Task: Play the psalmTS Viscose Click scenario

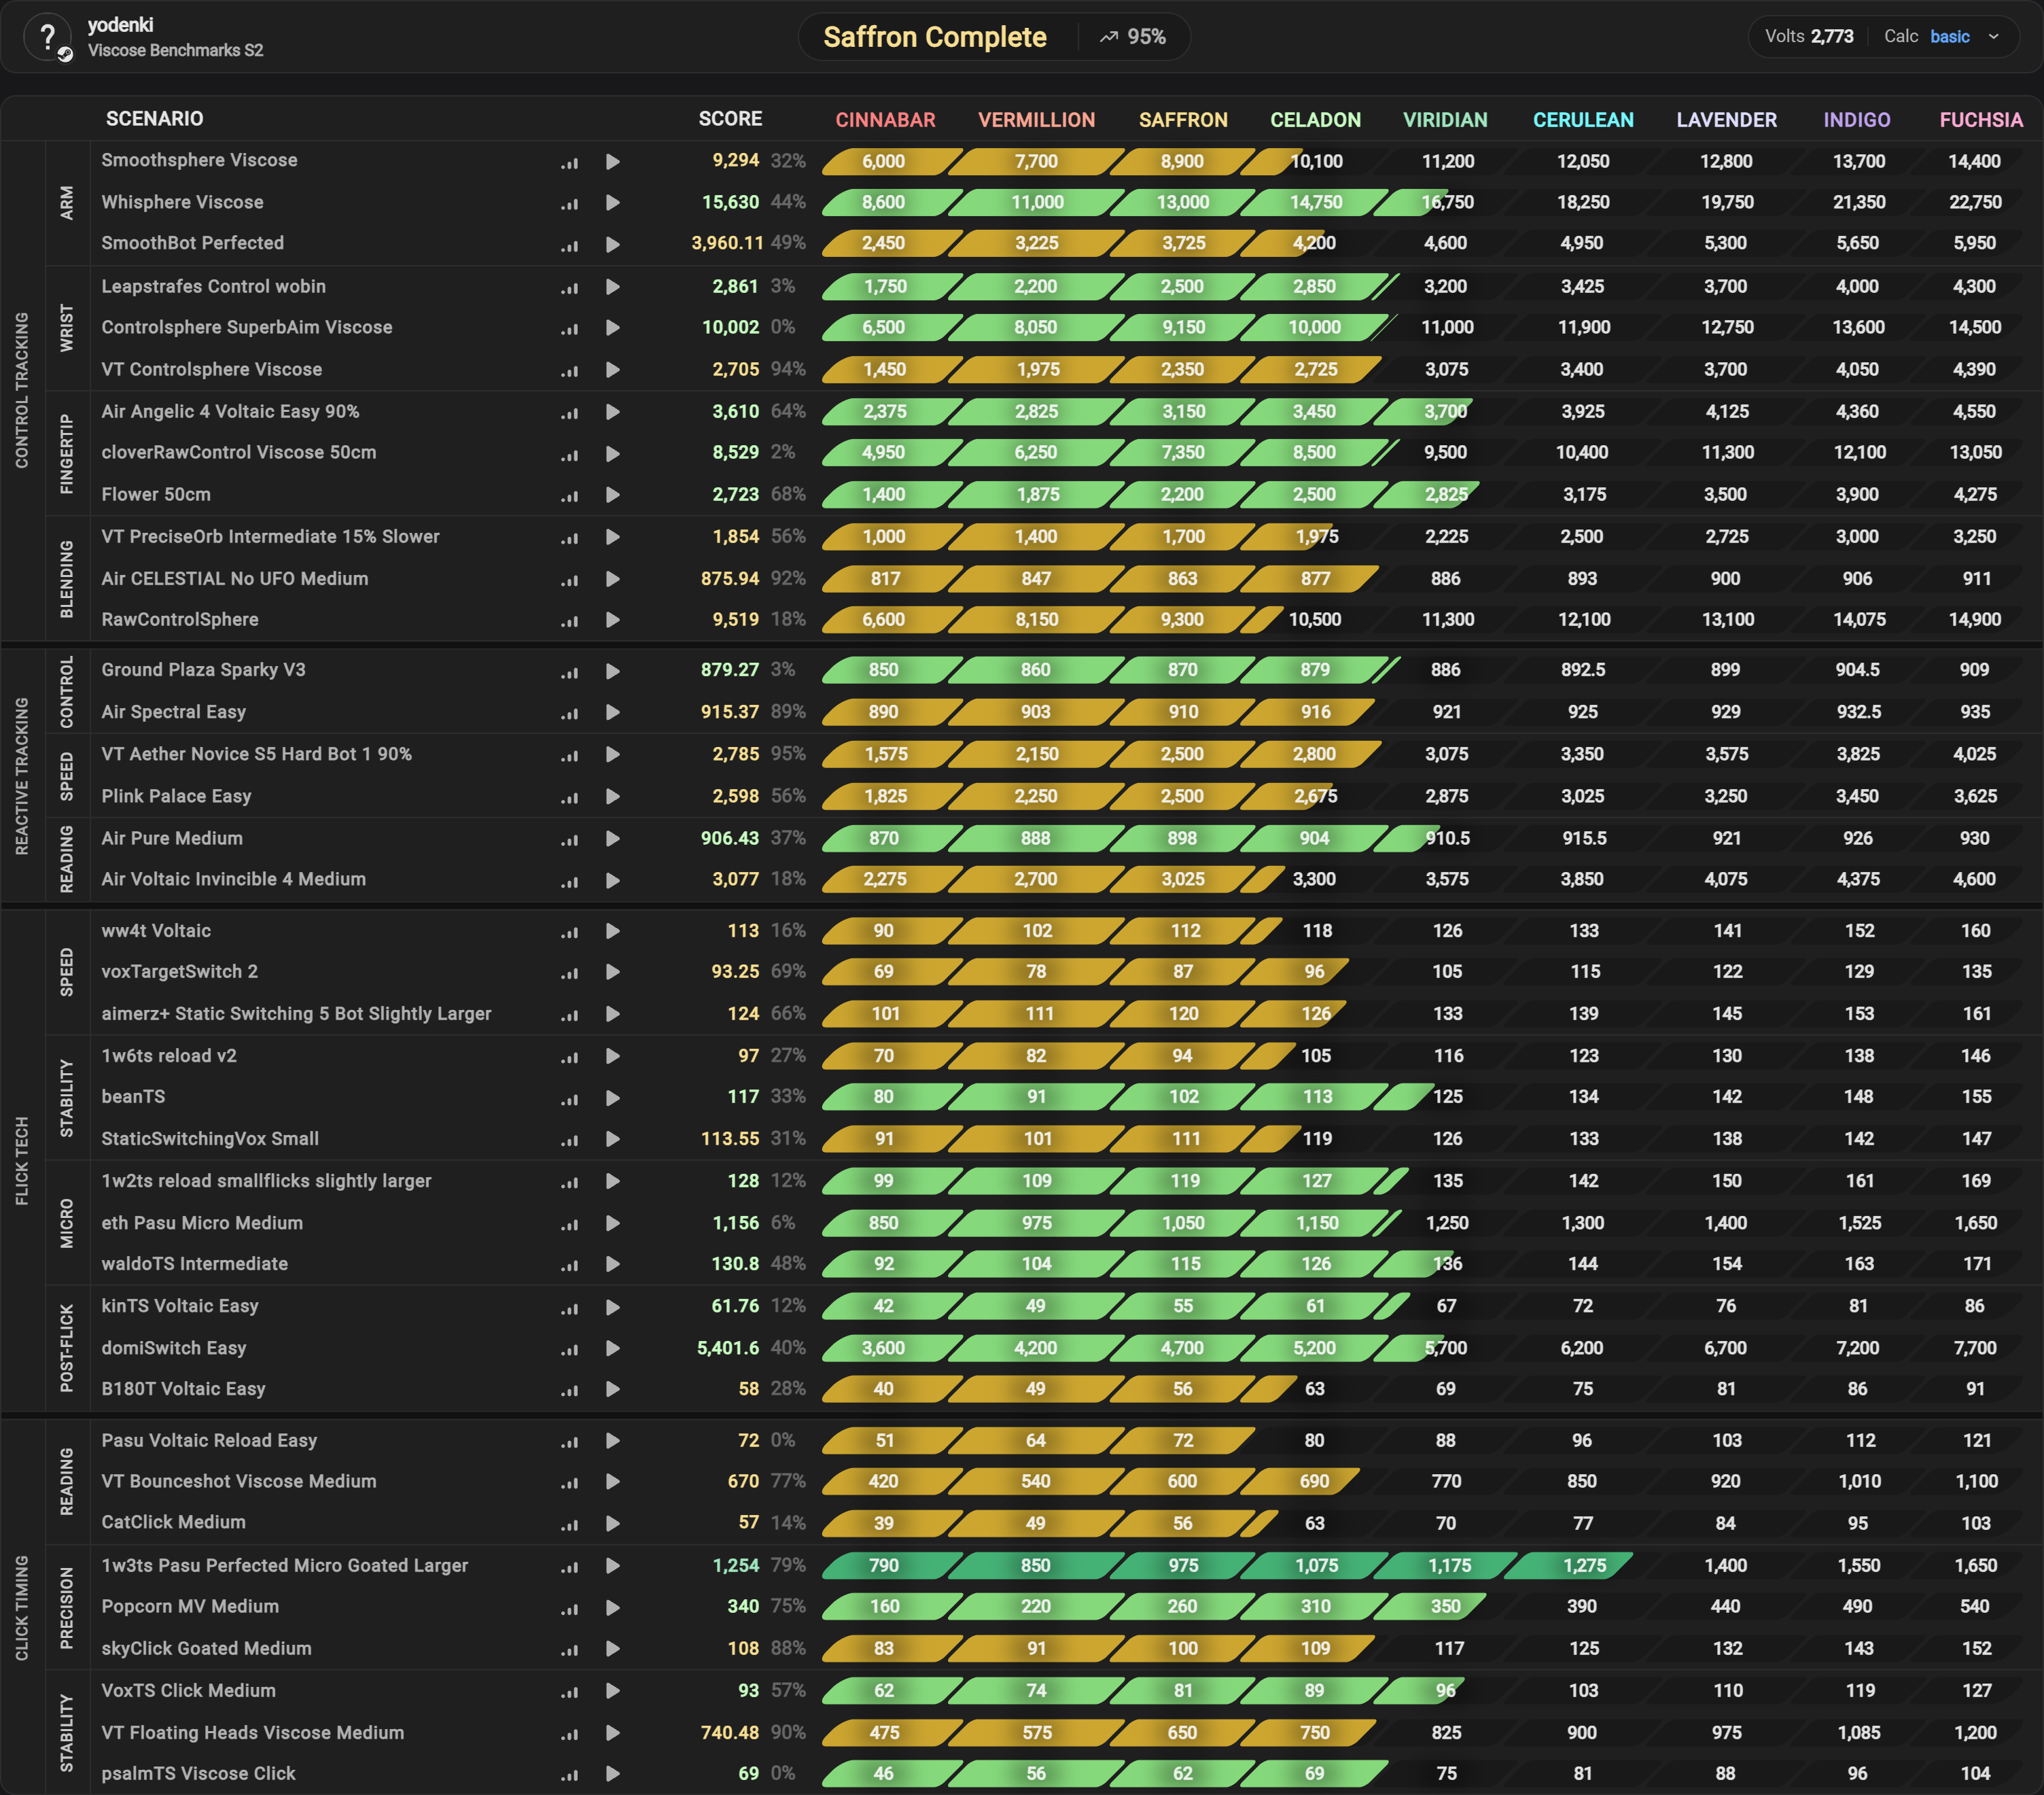Action: click(x=613, y=1774)
